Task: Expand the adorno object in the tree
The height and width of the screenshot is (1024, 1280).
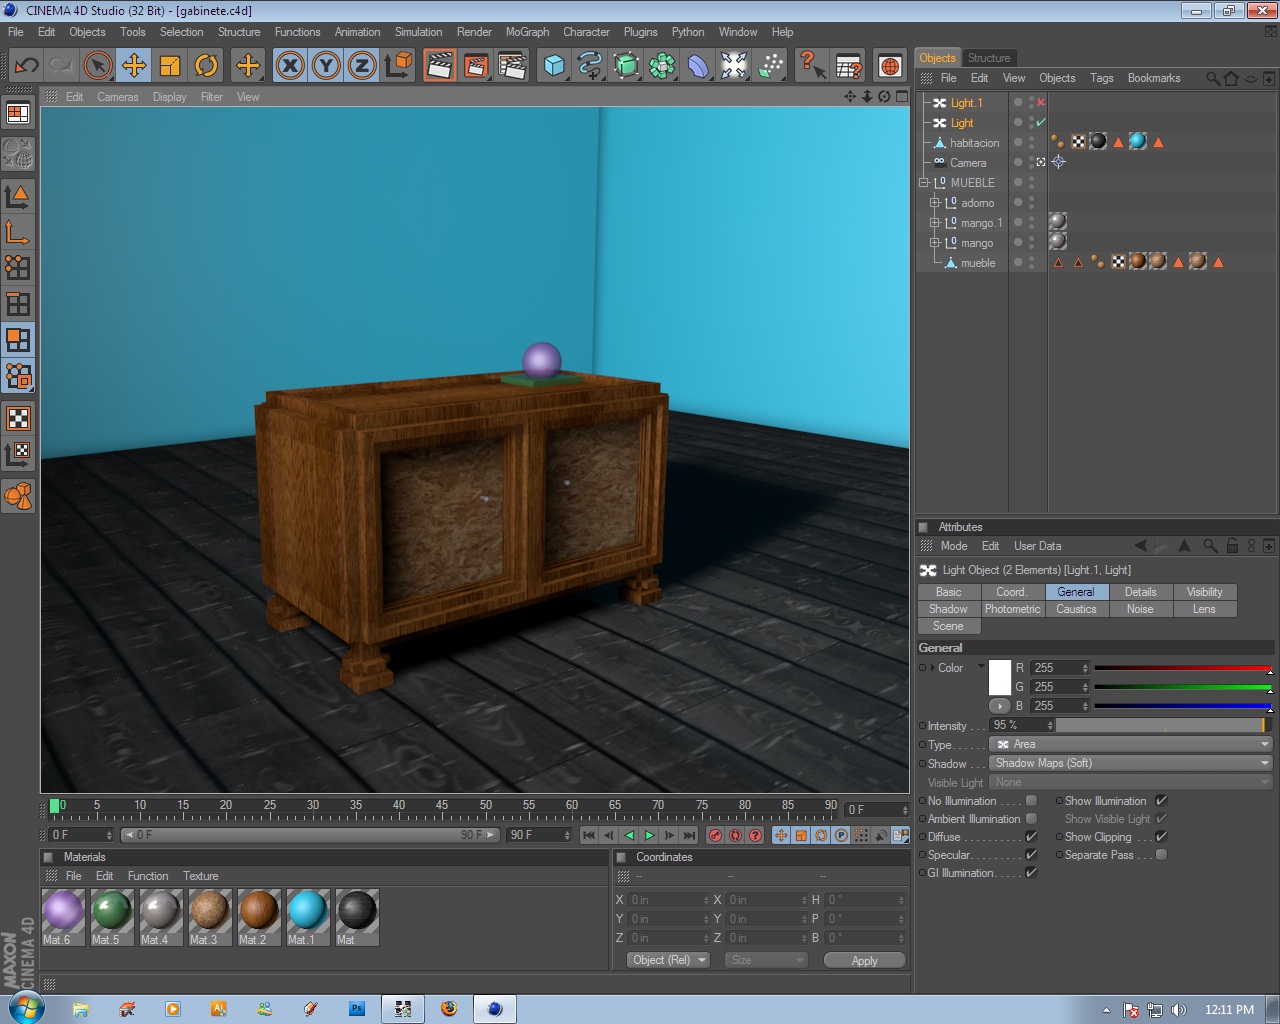Action: 935,203
